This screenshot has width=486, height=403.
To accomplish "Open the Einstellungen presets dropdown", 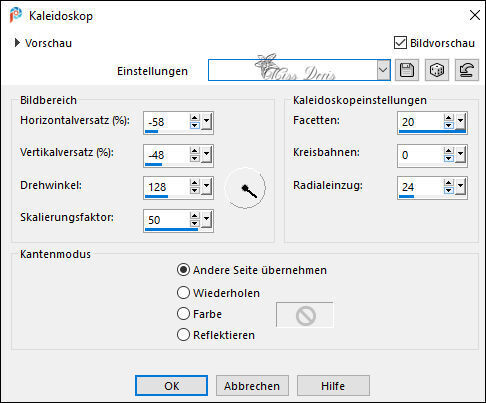I will click(x=383, y=70).
